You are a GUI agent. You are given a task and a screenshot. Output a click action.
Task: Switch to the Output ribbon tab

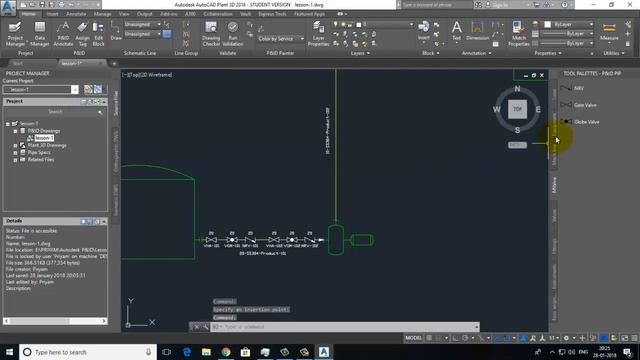(144, 14)
